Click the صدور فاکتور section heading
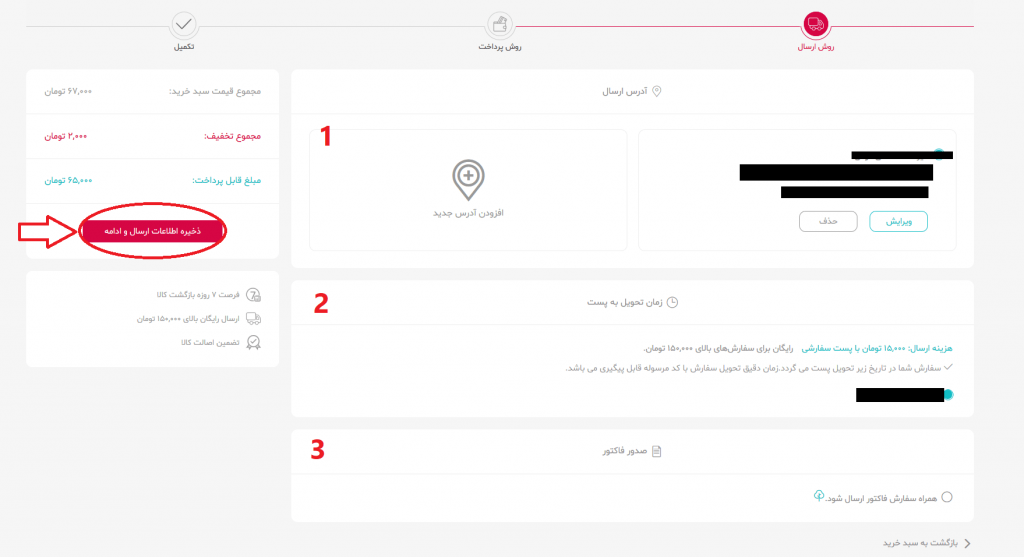The image size is (1024, 557). pos(625,451)
